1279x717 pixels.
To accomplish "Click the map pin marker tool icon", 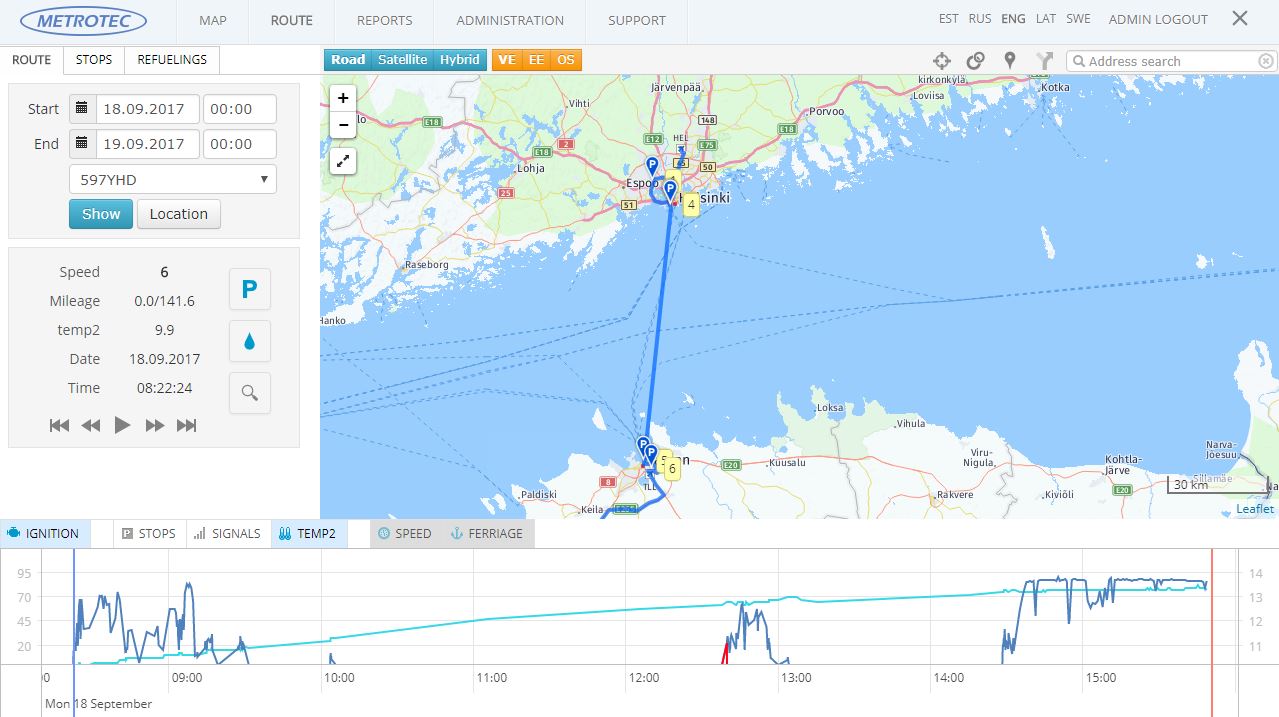I will click(x=1010, y=61).
